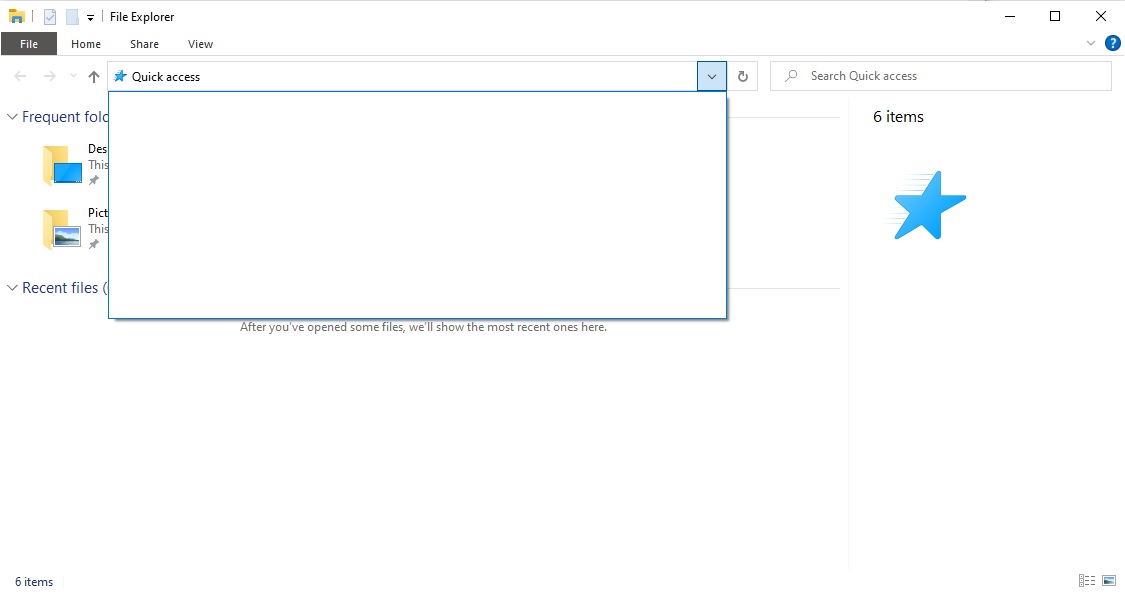This screenshot has height=594, width=1125.
Task: Close the address bar history dropdown
Action: click(712, 76)
